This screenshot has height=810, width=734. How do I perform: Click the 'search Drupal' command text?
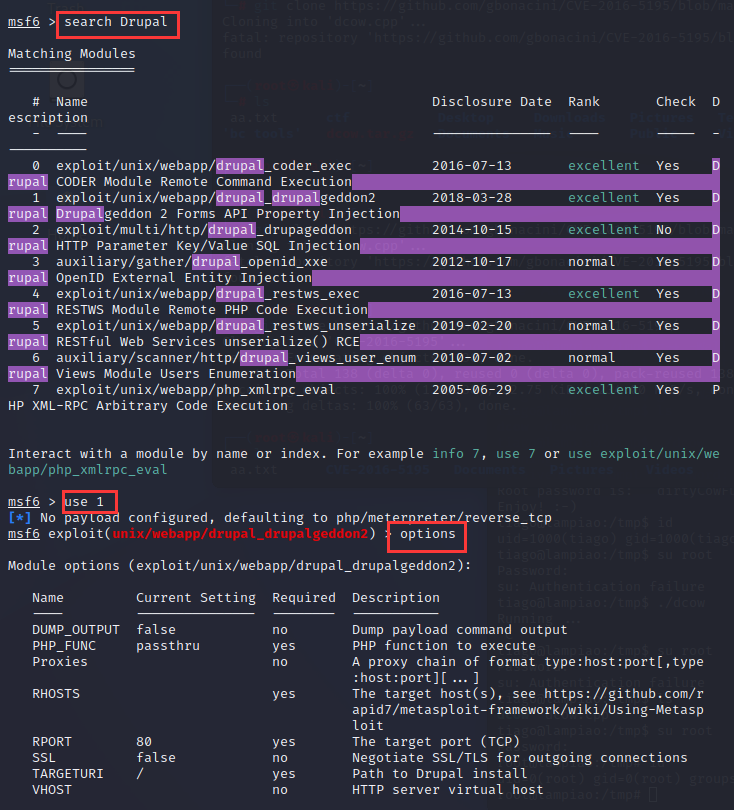pyautogui.click(x=116, y=22)
